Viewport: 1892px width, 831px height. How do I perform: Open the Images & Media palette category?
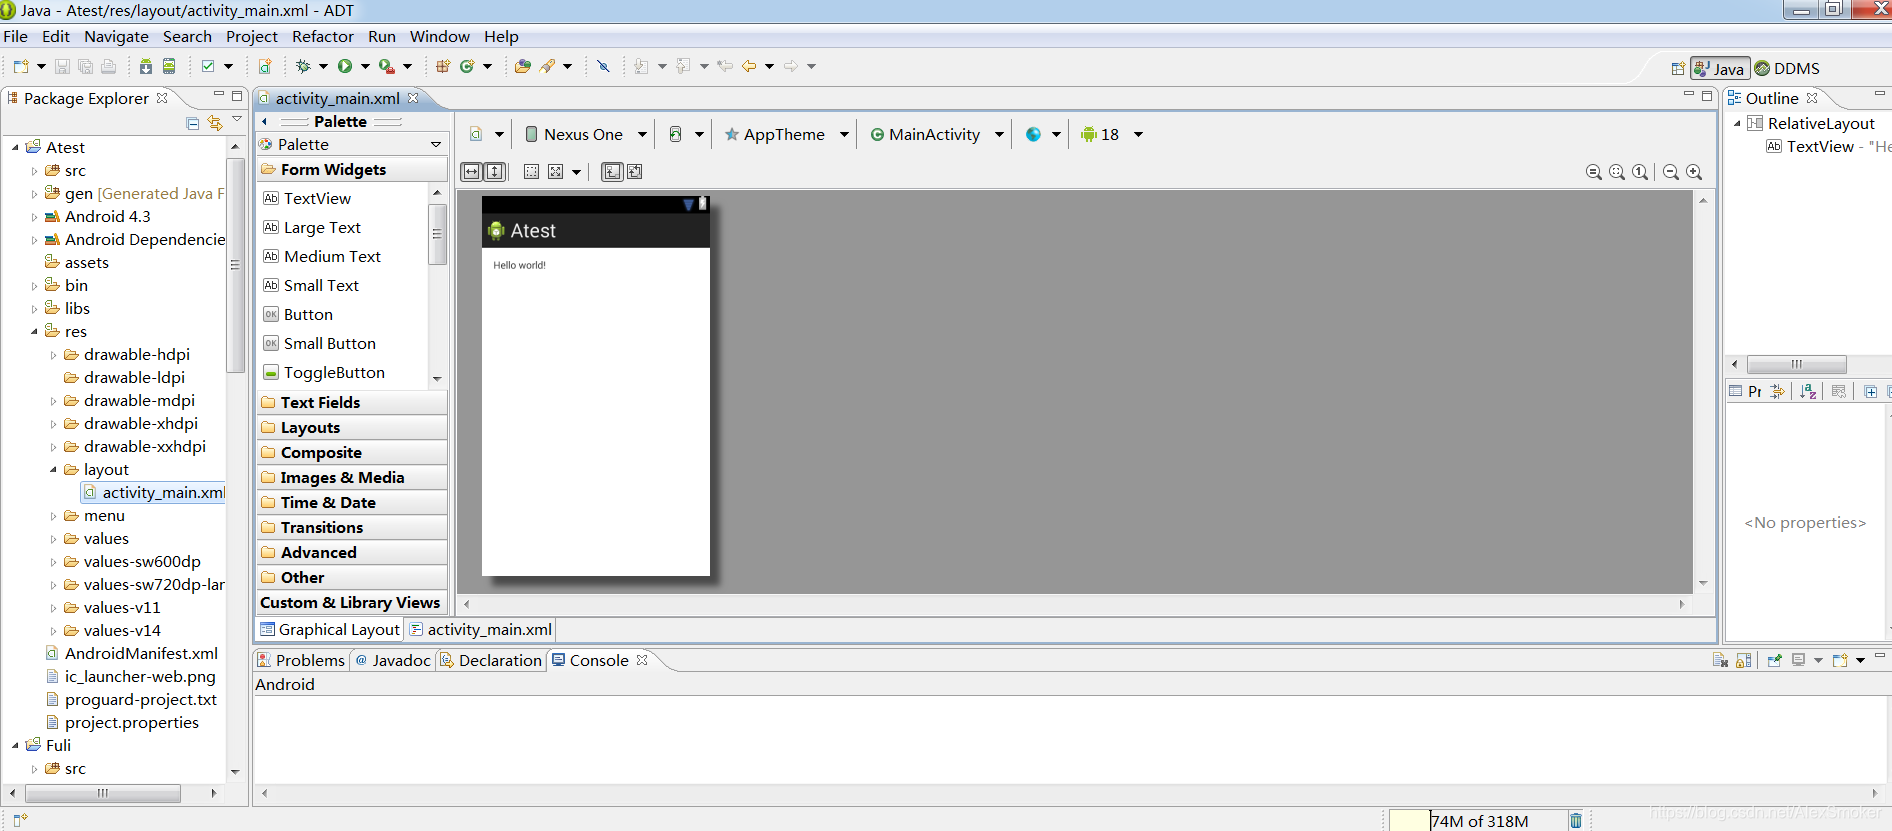[x=352, y=477]
